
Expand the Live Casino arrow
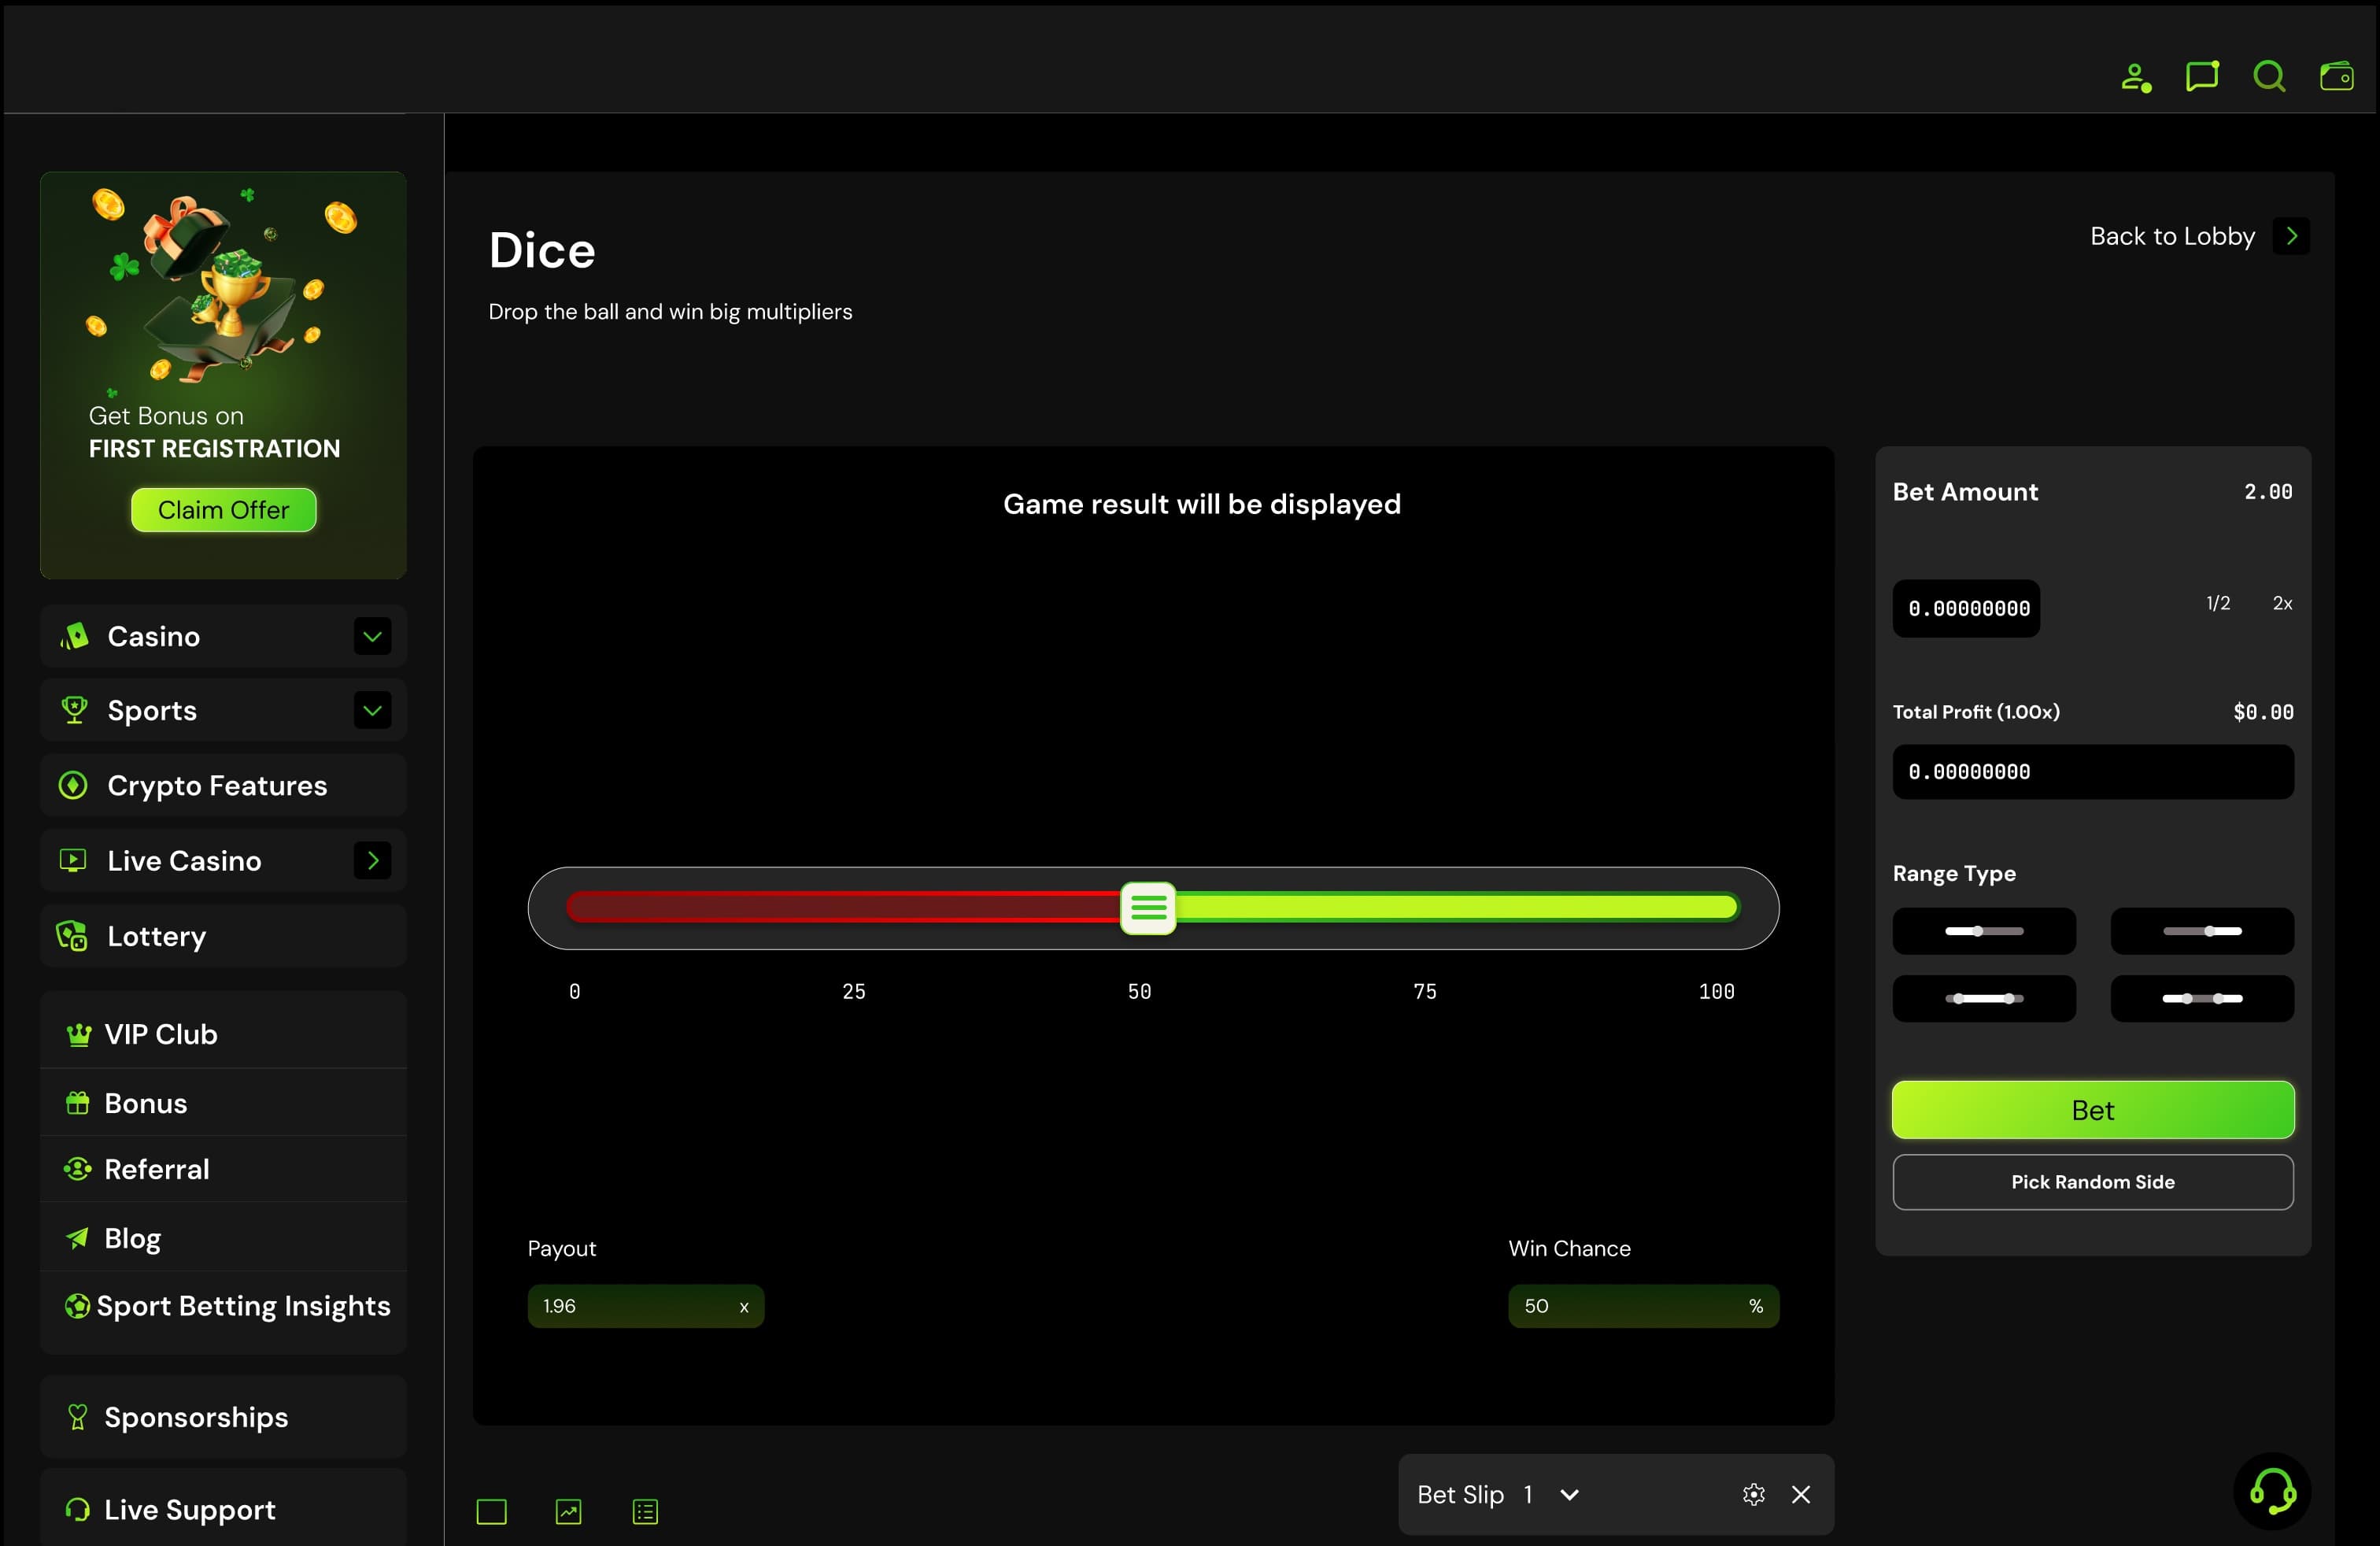(x=372, y=860)
